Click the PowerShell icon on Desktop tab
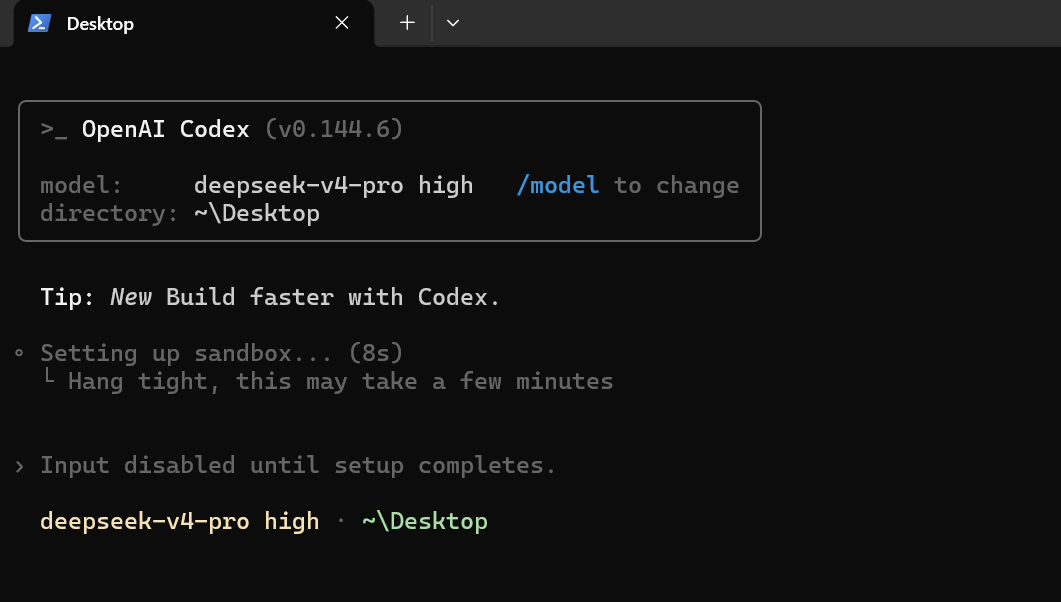Viewport: 1061px width, 602px height. pos(39,23)
